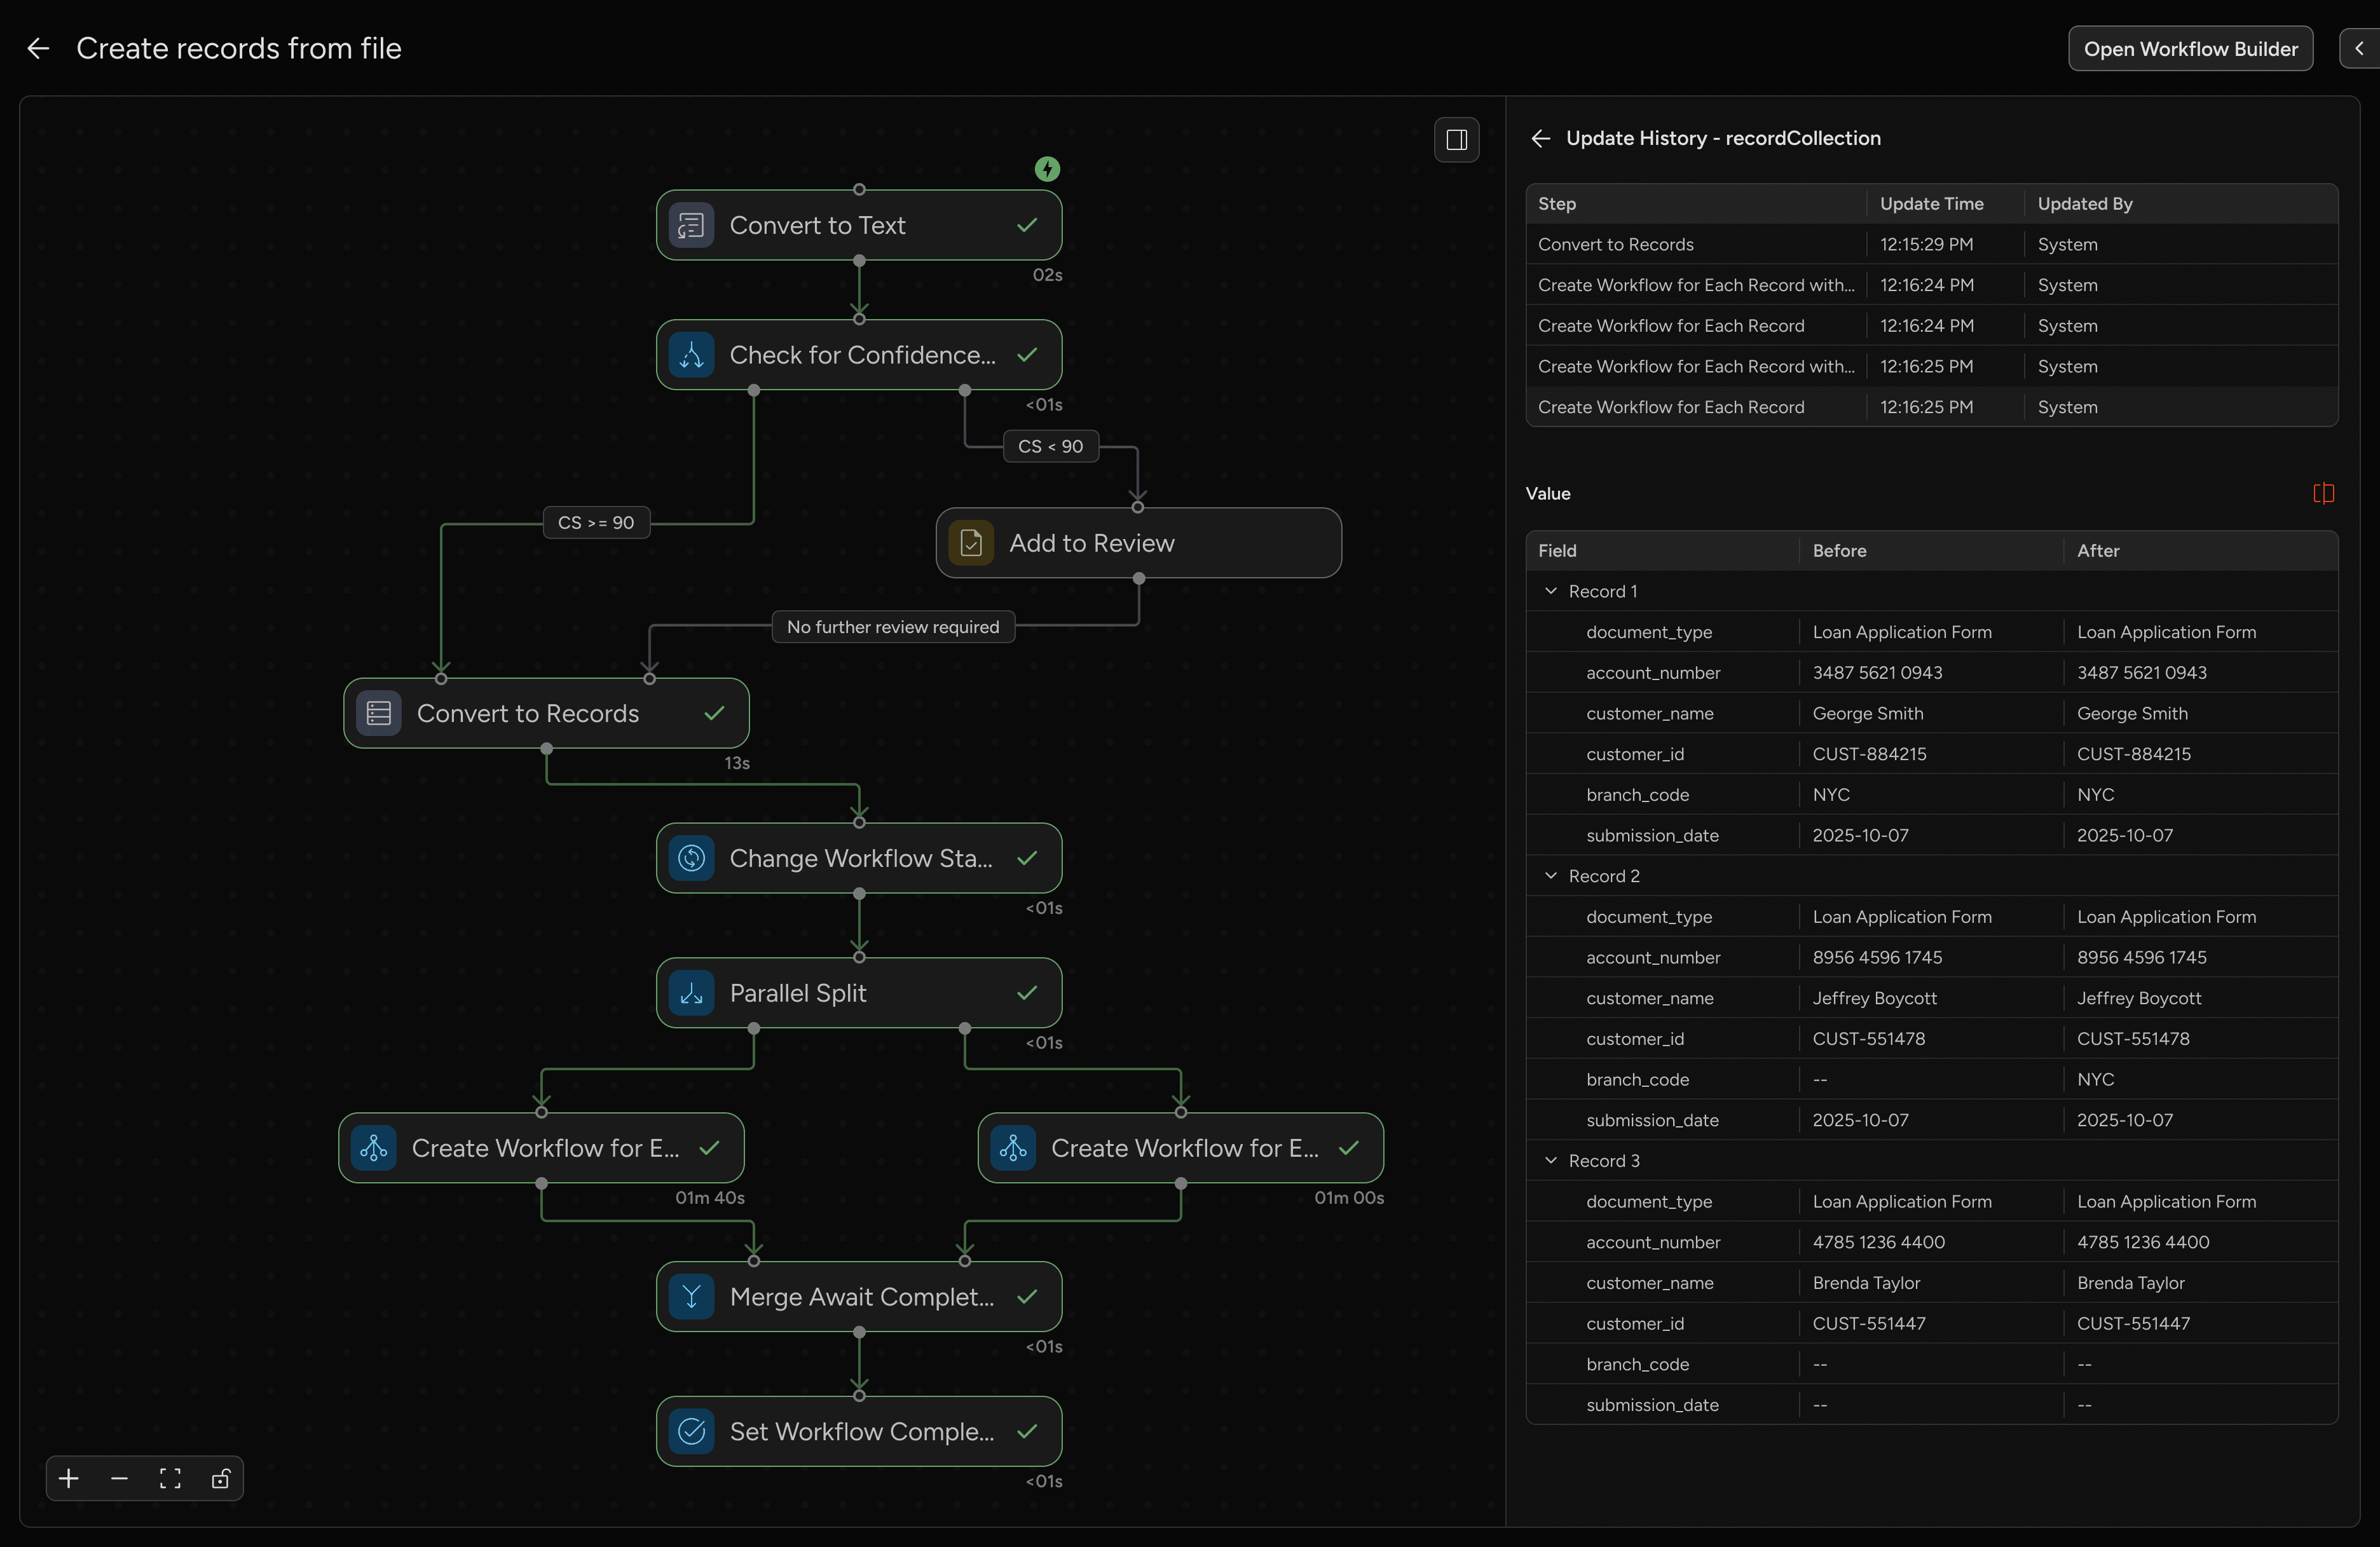The image size is (2380, 1547).
Task: Click the Merge Await Completion node icon
Action: coord(691,1296)
